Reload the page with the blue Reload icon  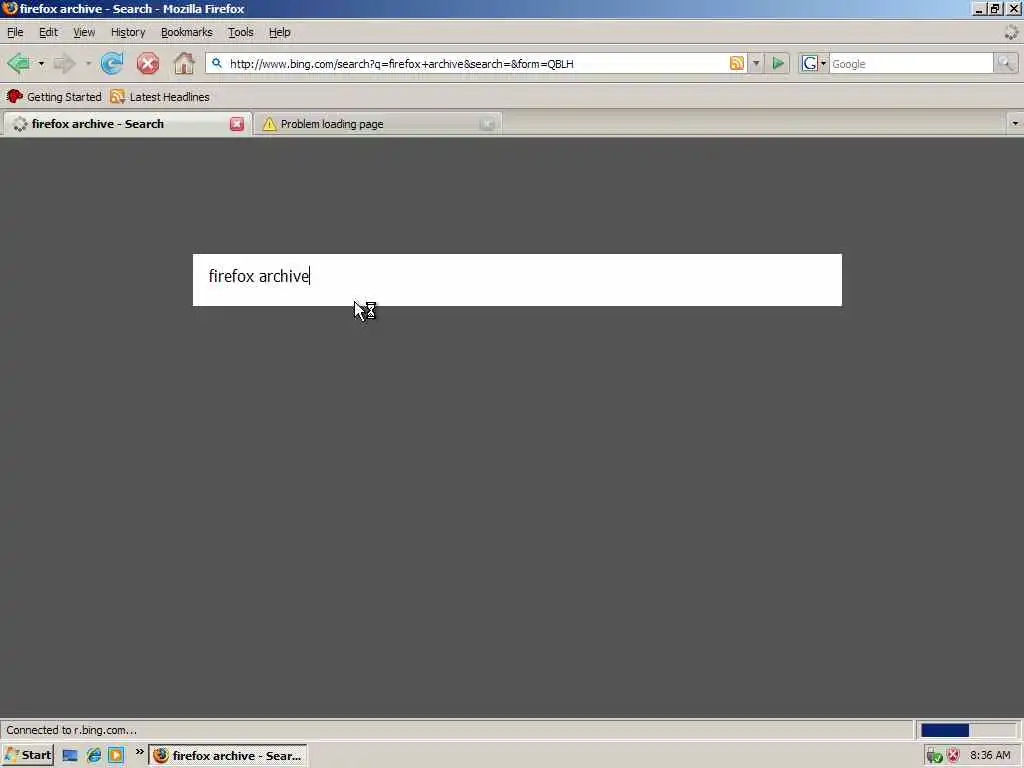coord(112,63)
